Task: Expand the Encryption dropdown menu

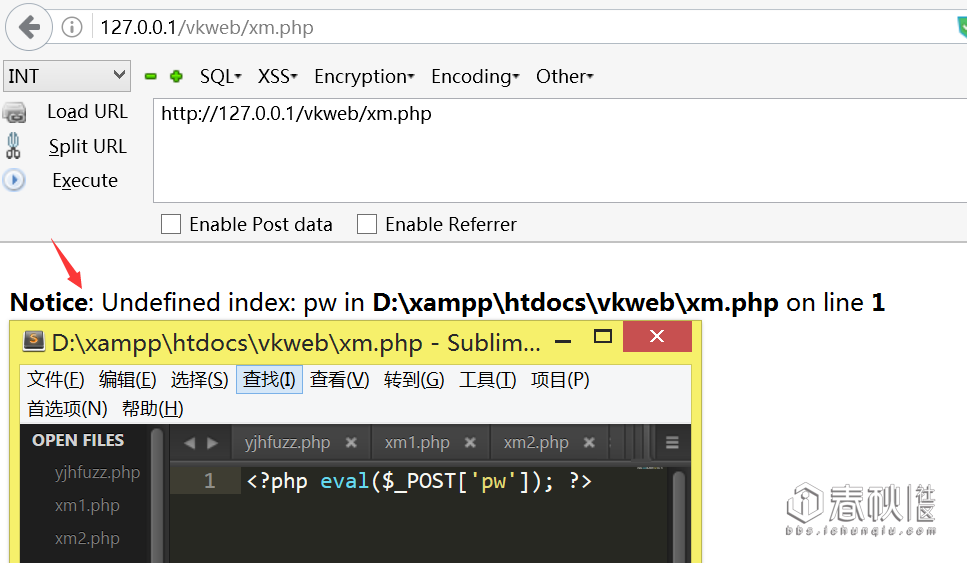Action: [x=364, y=76]
